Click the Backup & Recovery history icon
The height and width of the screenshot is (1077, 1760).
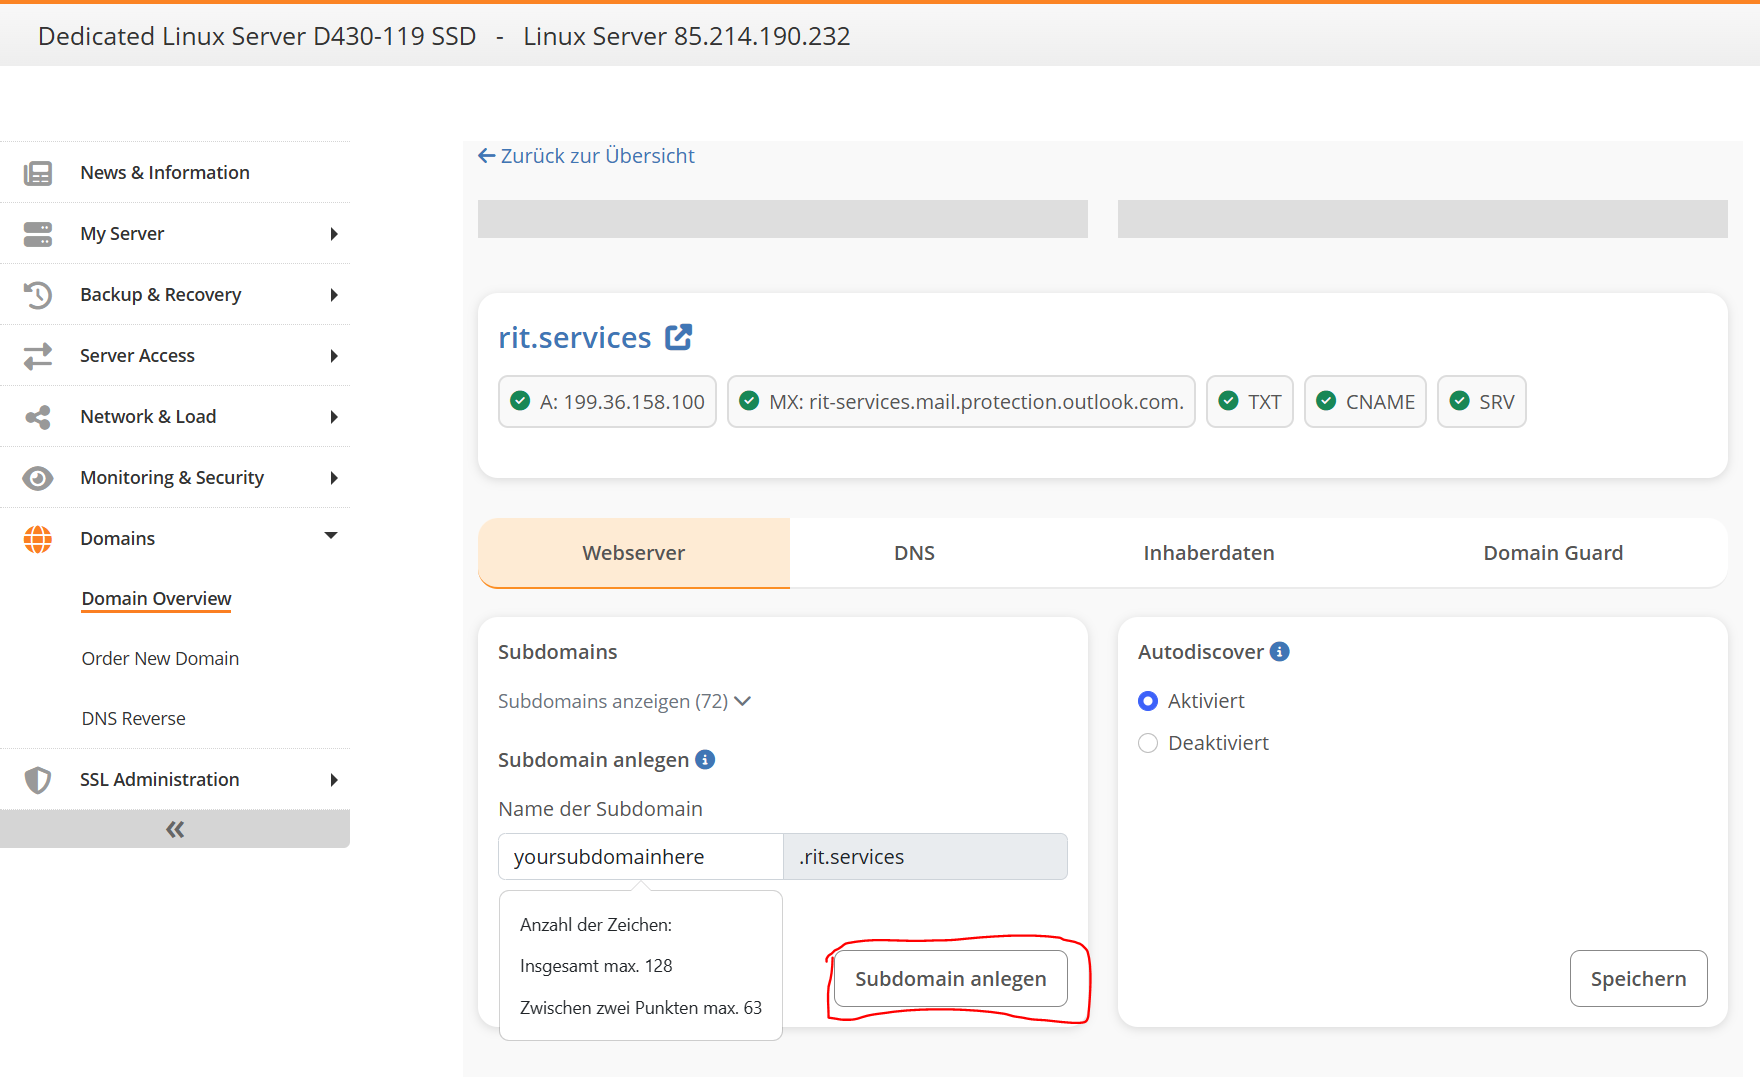[38, 295]
